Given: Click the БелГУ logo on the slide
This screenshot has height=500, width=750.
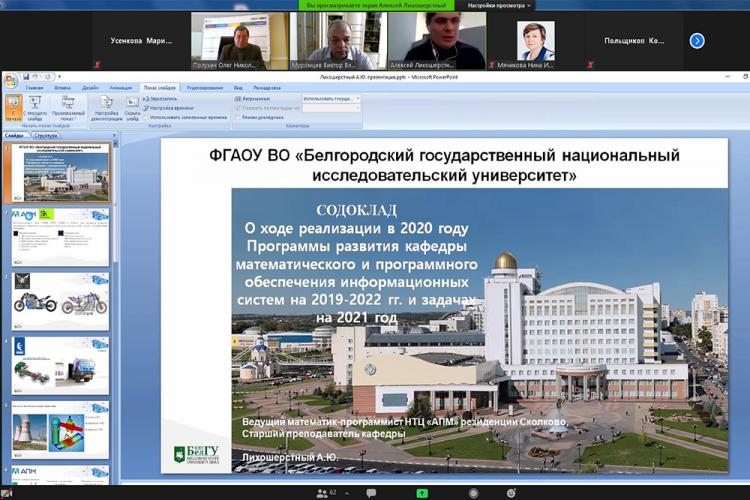Looking at the screenshot, I should click(x=197, y=455).
